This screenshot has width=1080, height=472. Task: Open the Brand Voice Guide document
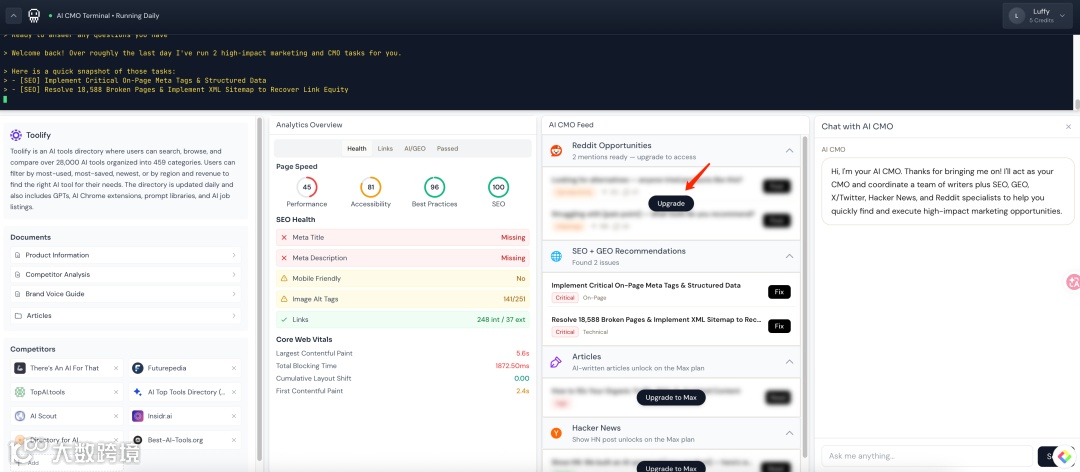click(125, 294)
